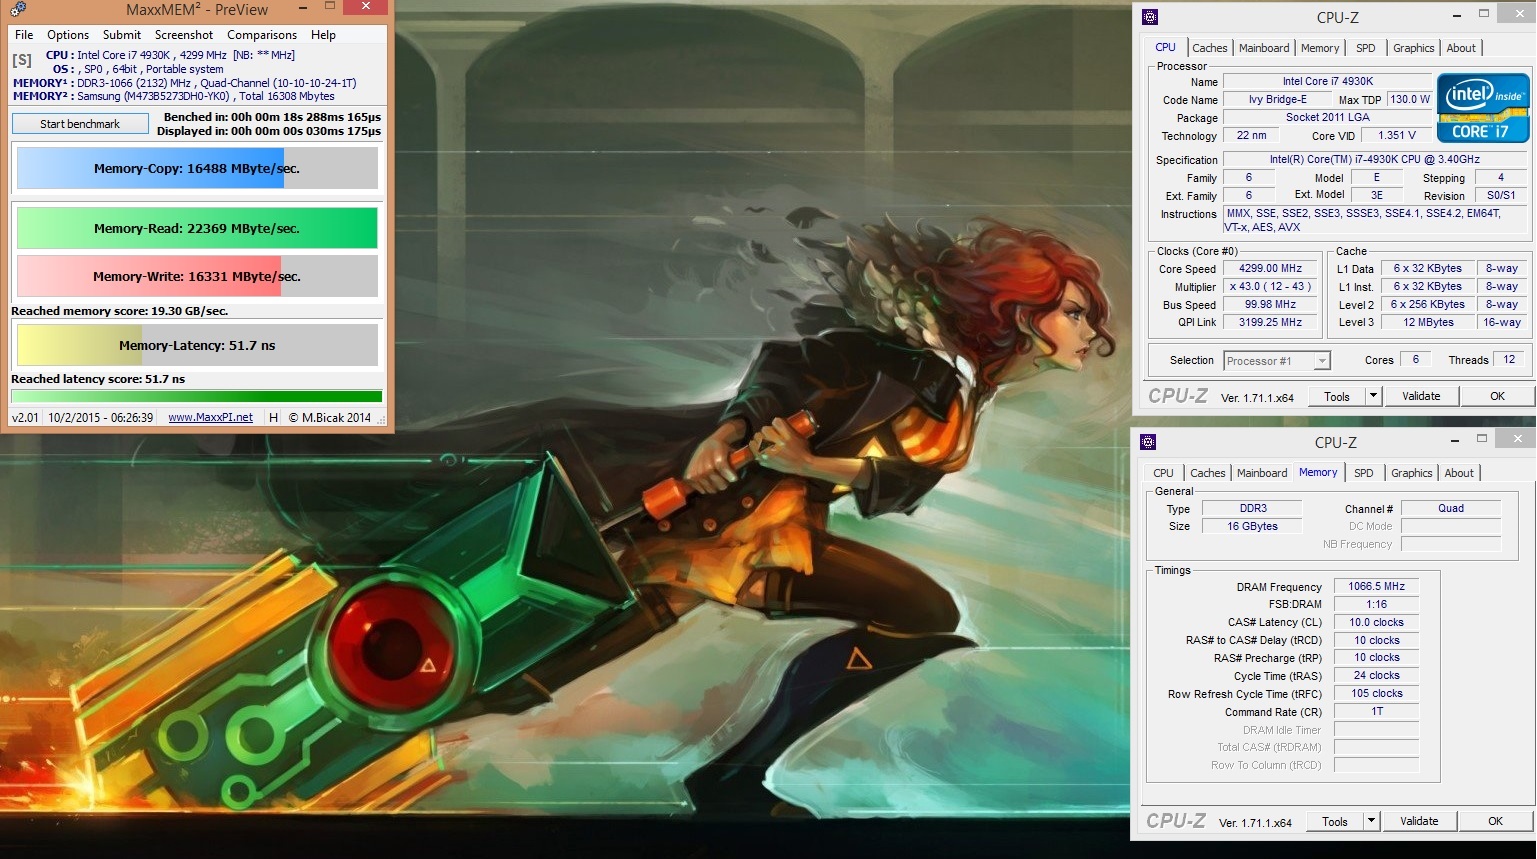The height and width of the screenshot is (859, 1537).
Task: Select the Graphics tab in the Memory-tab CPU-Z window
Action: [x=1412, y=473]
